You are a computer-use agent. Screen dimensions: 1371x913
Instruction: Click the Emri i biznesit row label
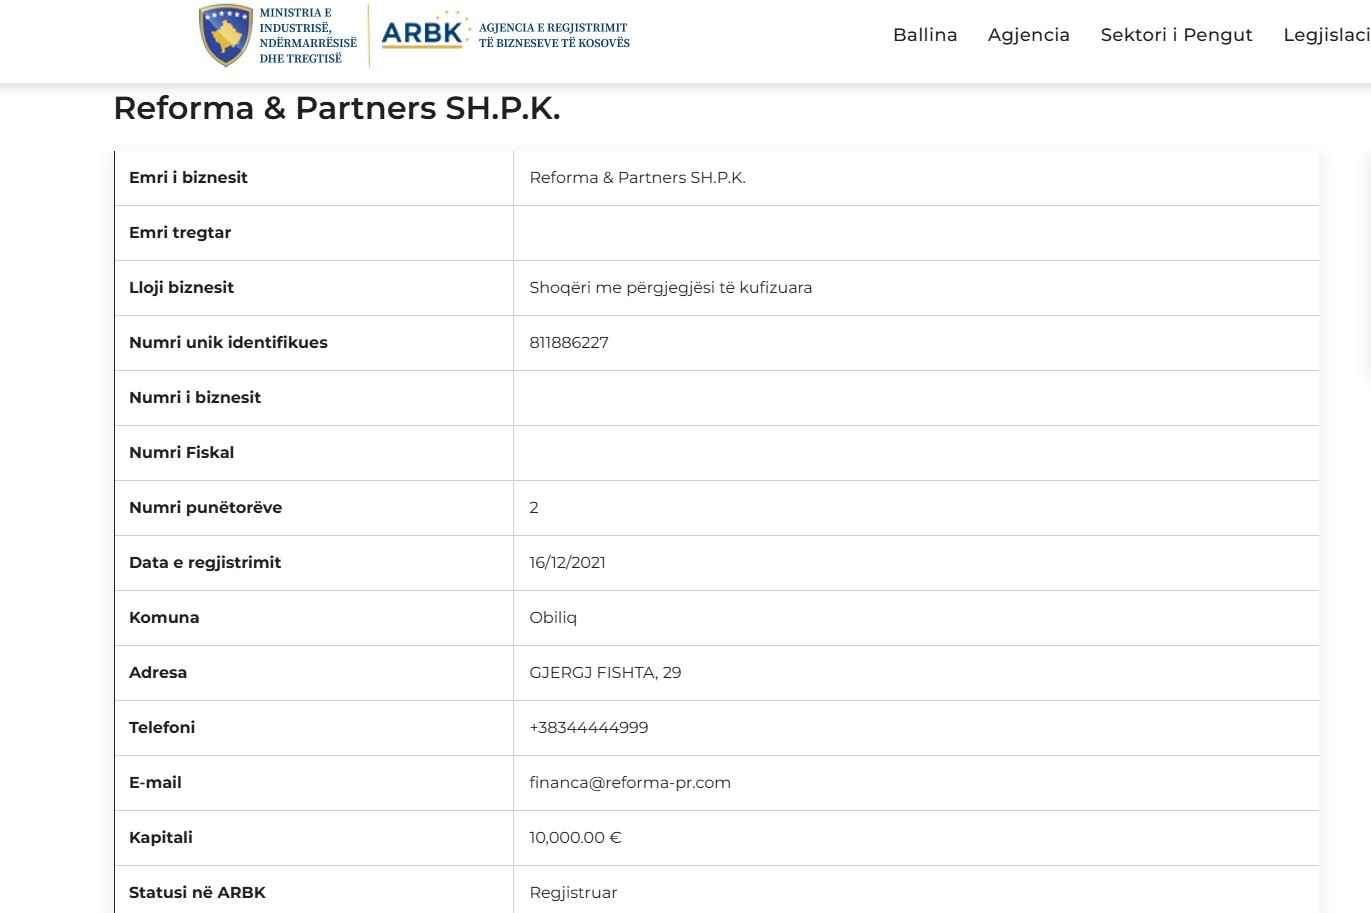pos(188,178)
